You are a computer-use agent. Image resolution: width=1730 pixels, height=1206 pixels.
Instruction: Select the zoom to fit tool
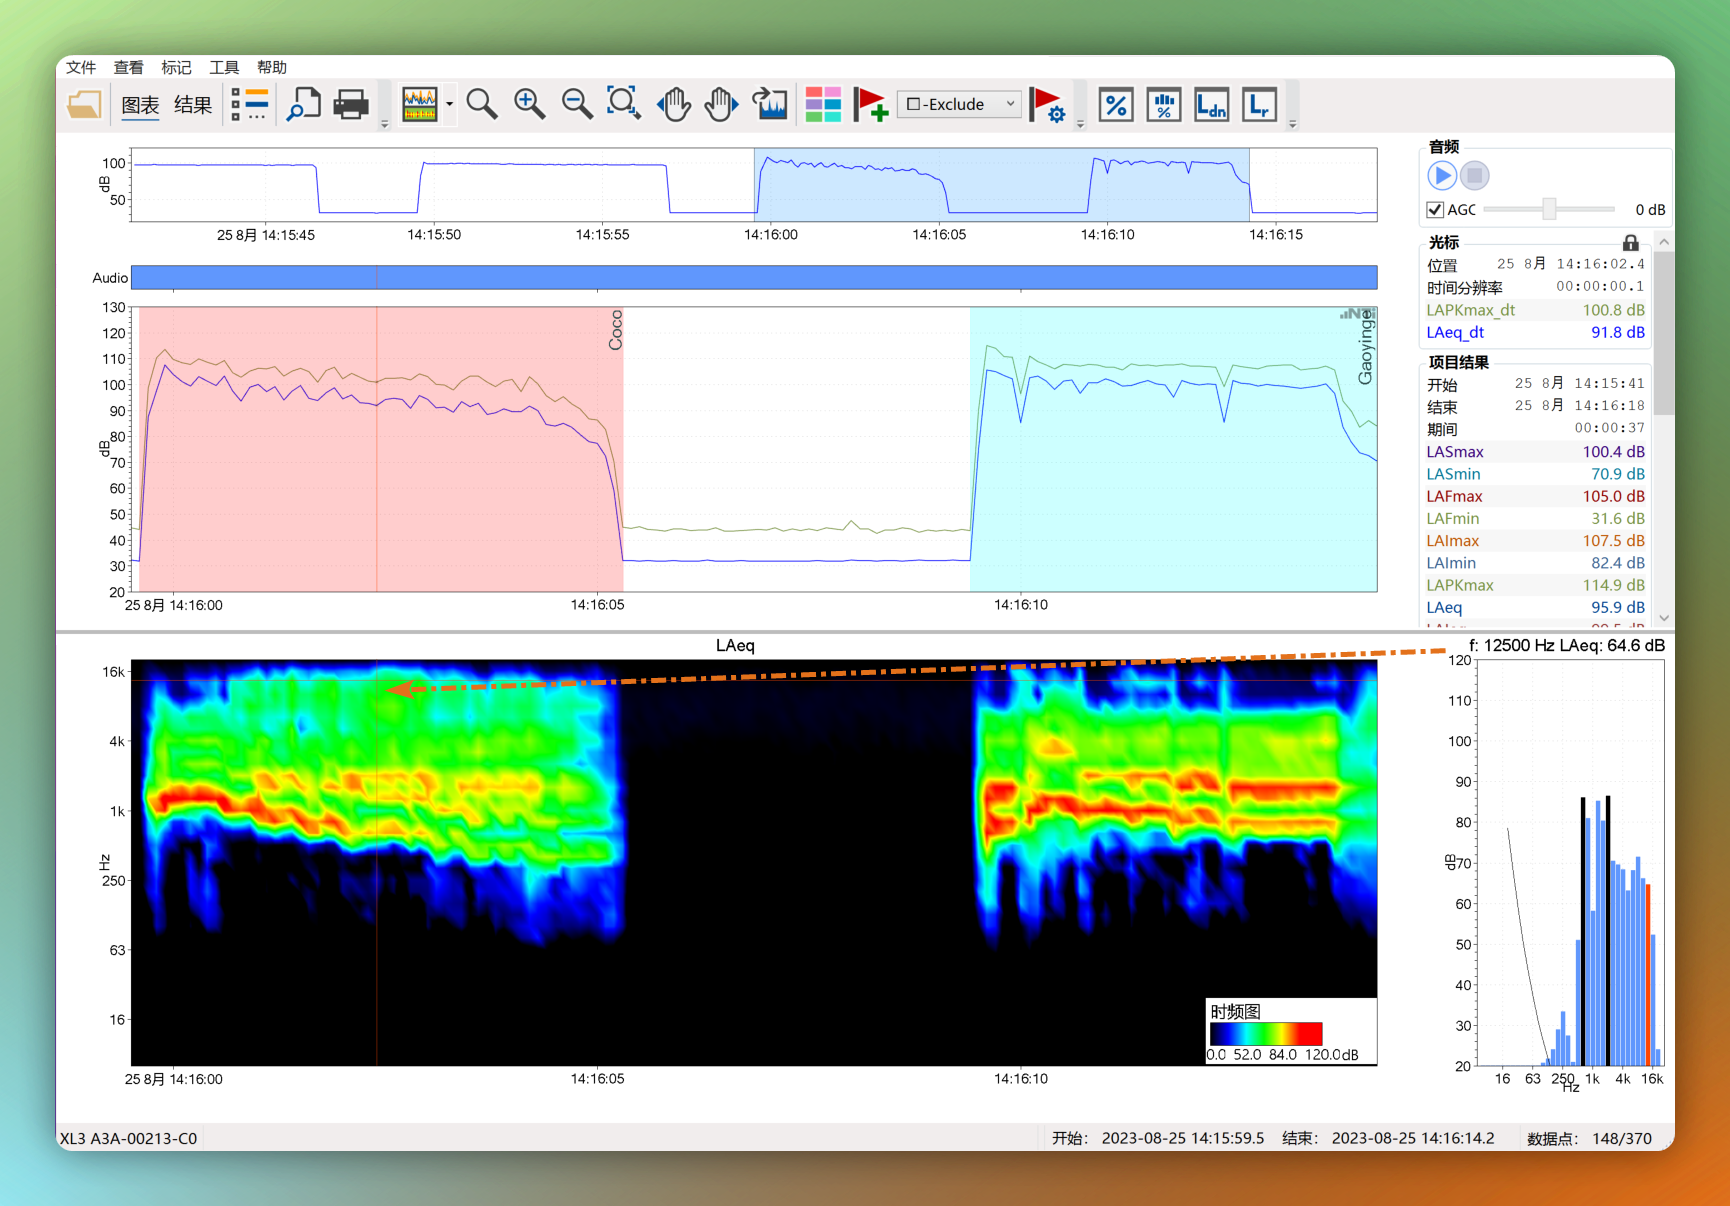coord(623,104)
